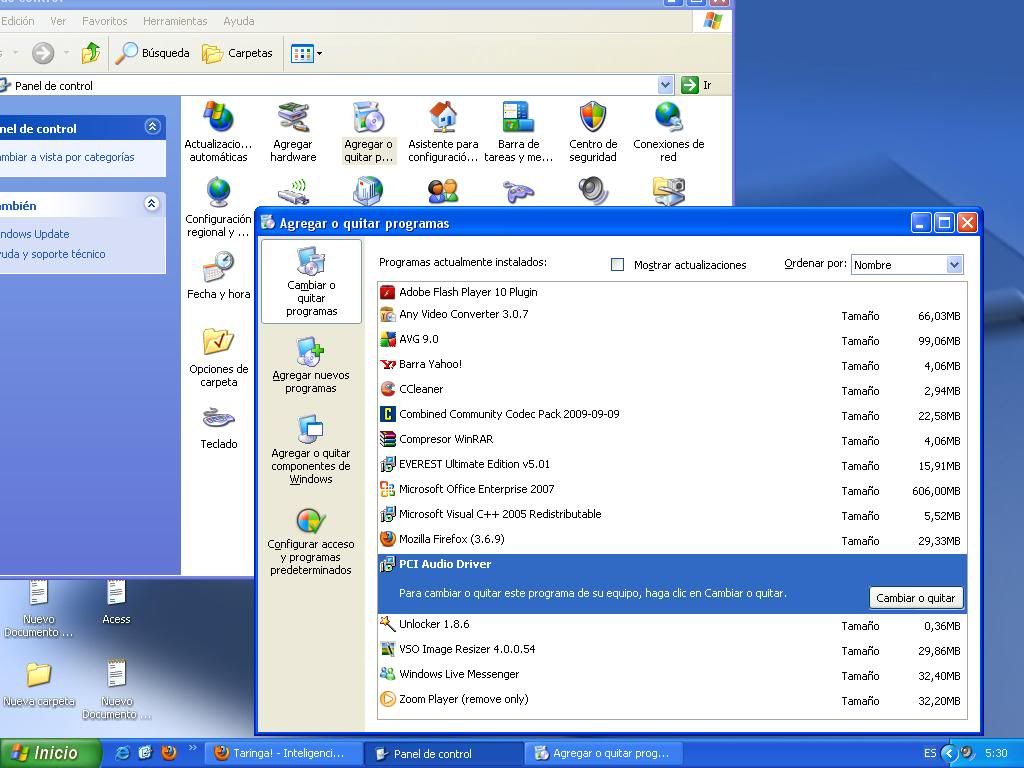Select the speaker sound devices icon
This screenshot has width=1024, height=768.
[x=593, y=191]
